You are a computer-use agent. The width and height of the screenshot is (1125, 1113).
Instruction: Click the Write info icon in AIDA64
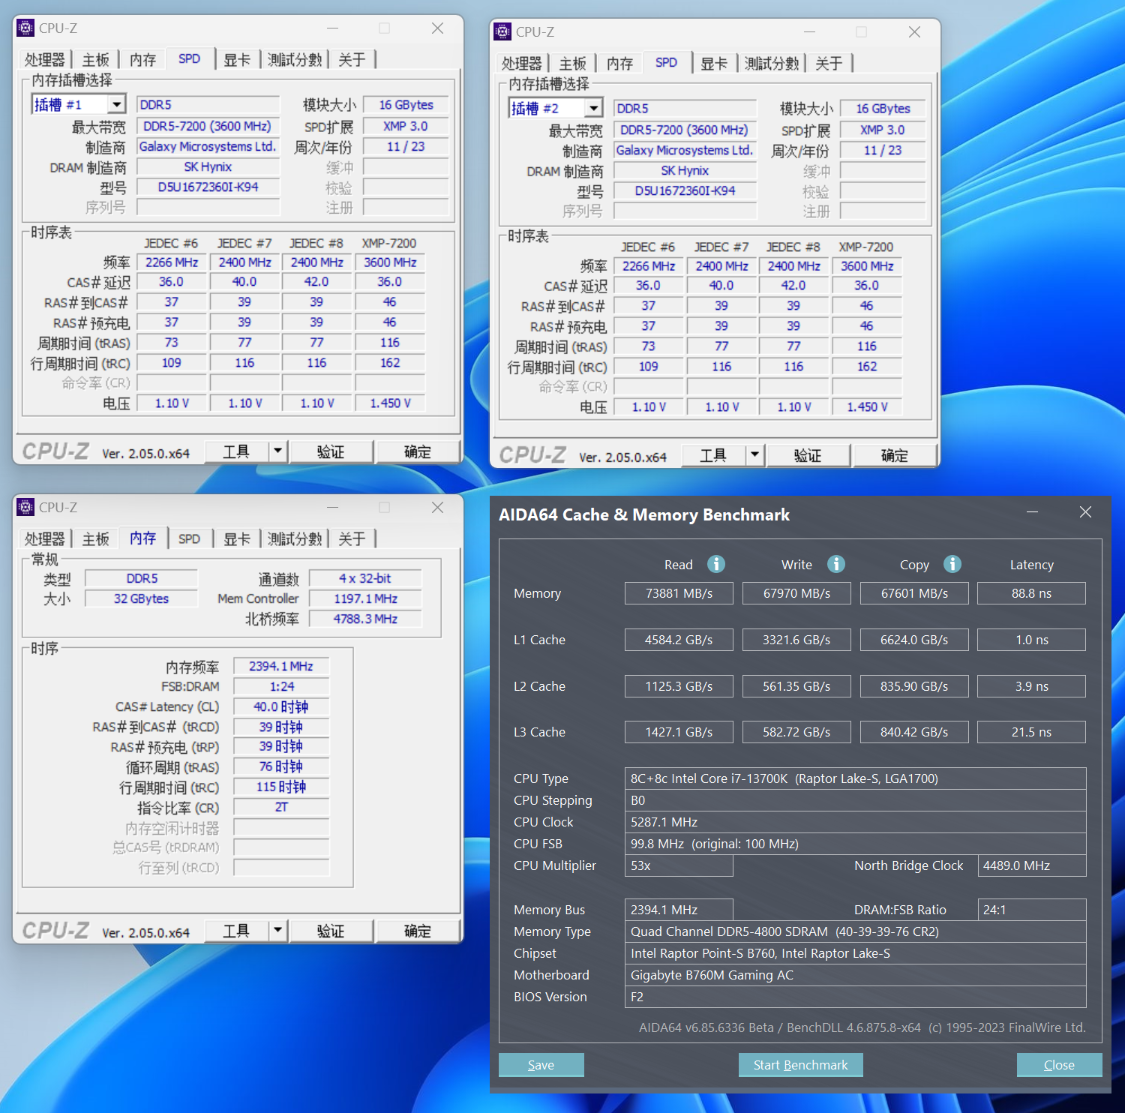coord(835,564)
